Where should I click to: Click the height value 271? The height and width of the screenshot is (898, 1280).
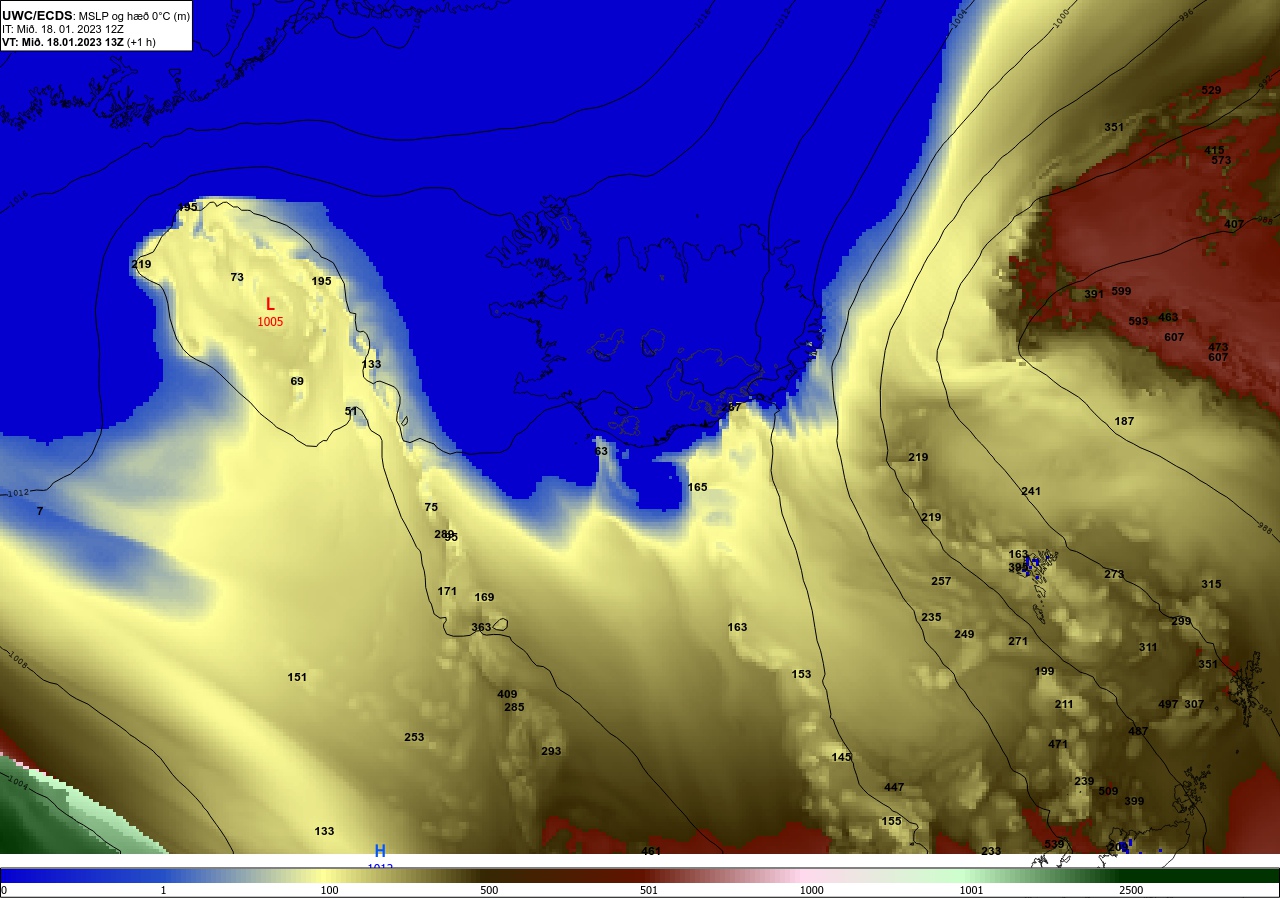tap(1018, 642)
